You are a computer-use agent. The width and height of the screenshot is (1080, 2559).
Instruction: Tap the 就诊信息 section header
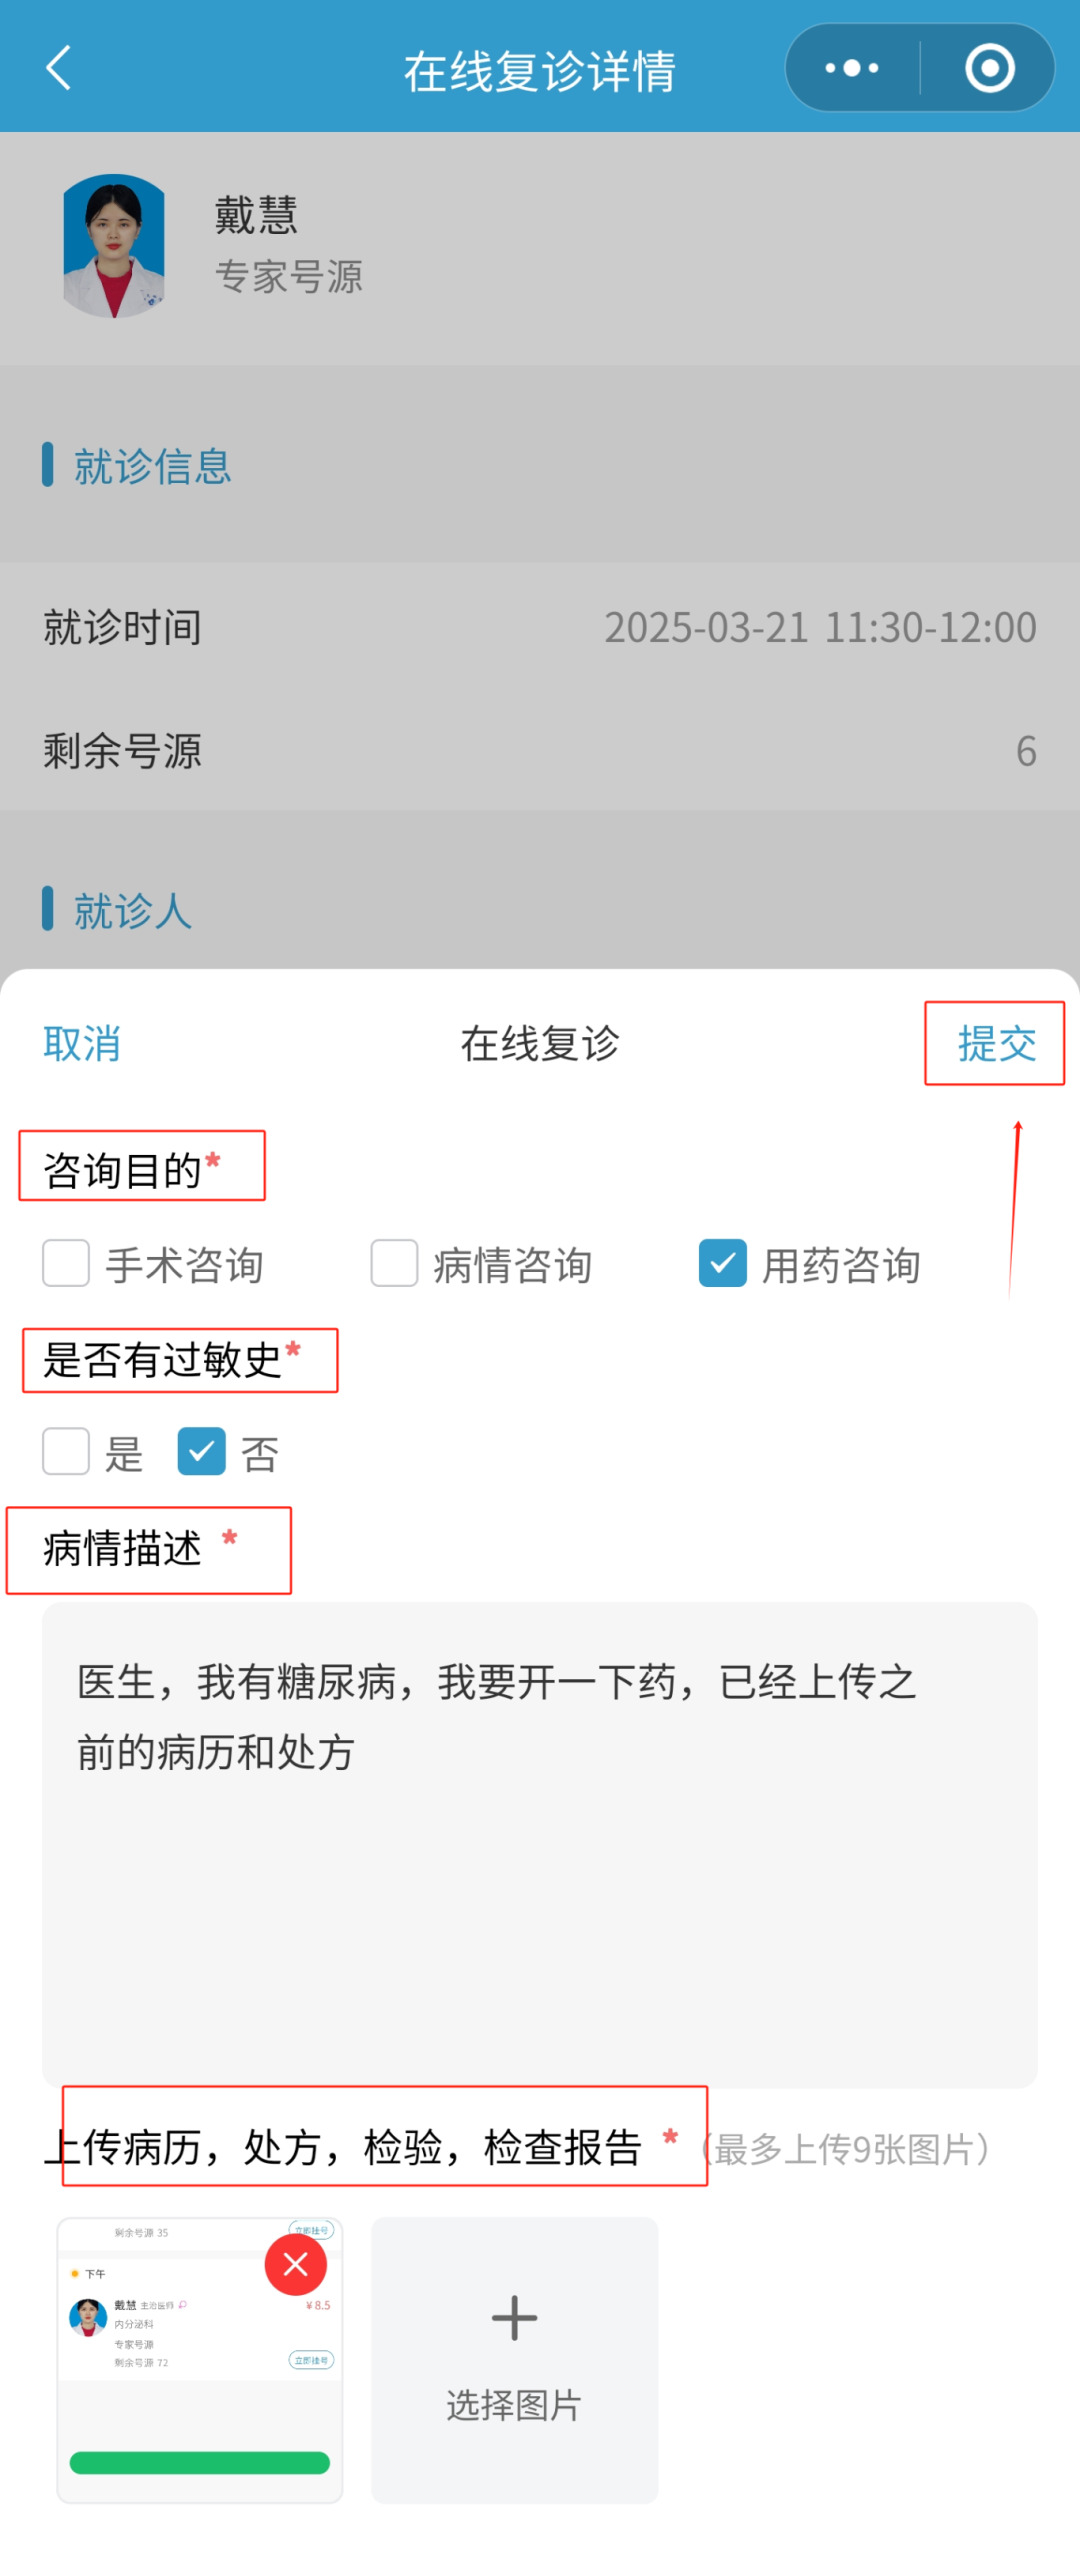(x=152, y=467)
